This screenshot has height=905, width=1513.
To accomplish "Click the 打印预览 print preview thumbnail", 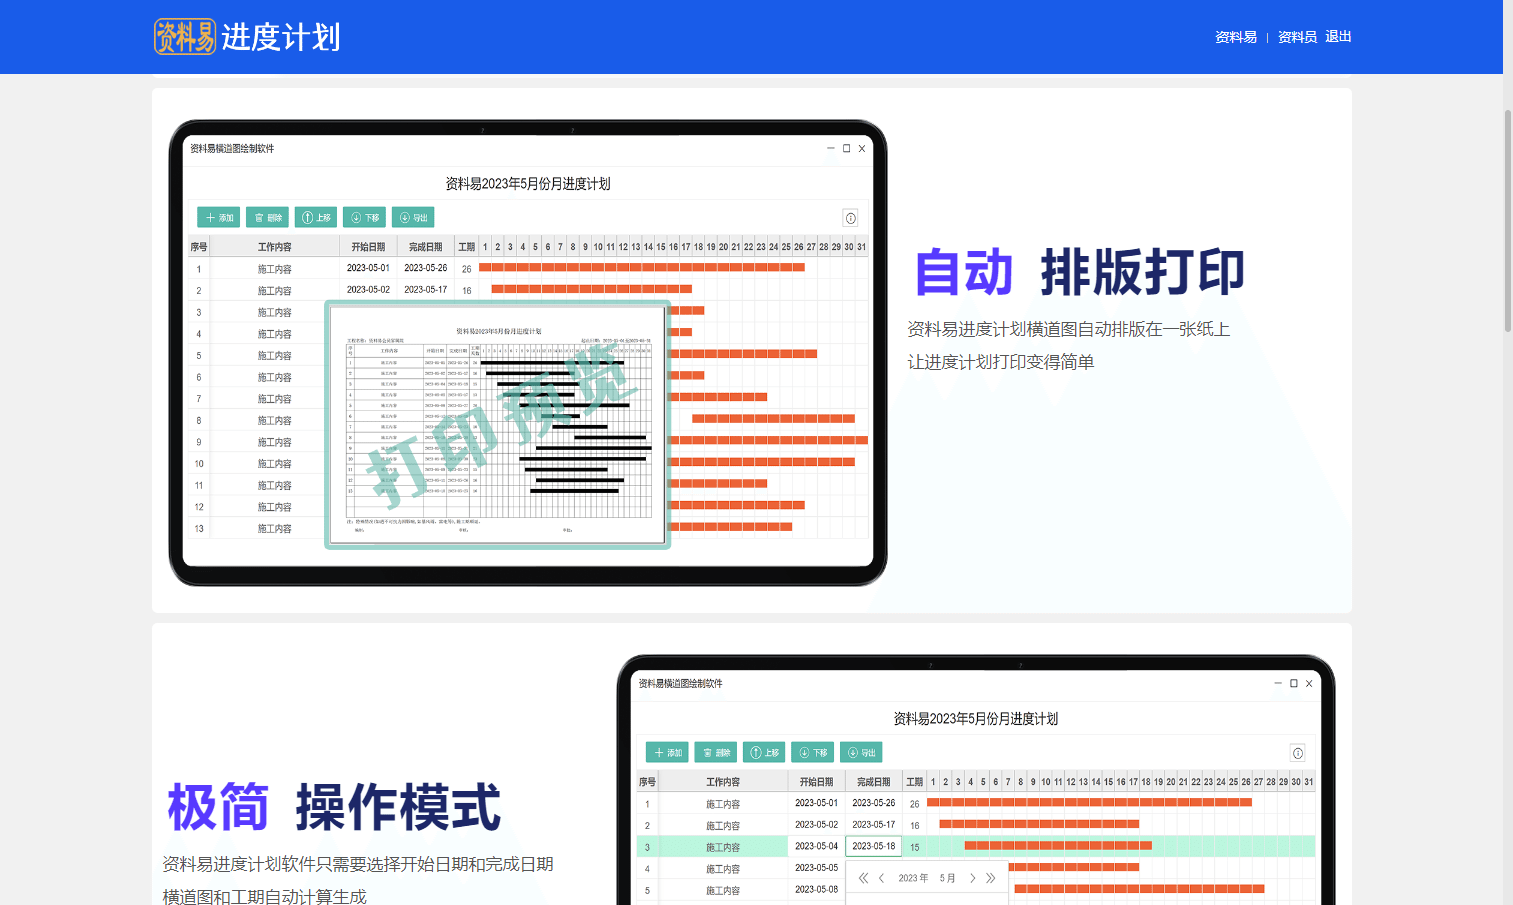I will tap(498, 425).
